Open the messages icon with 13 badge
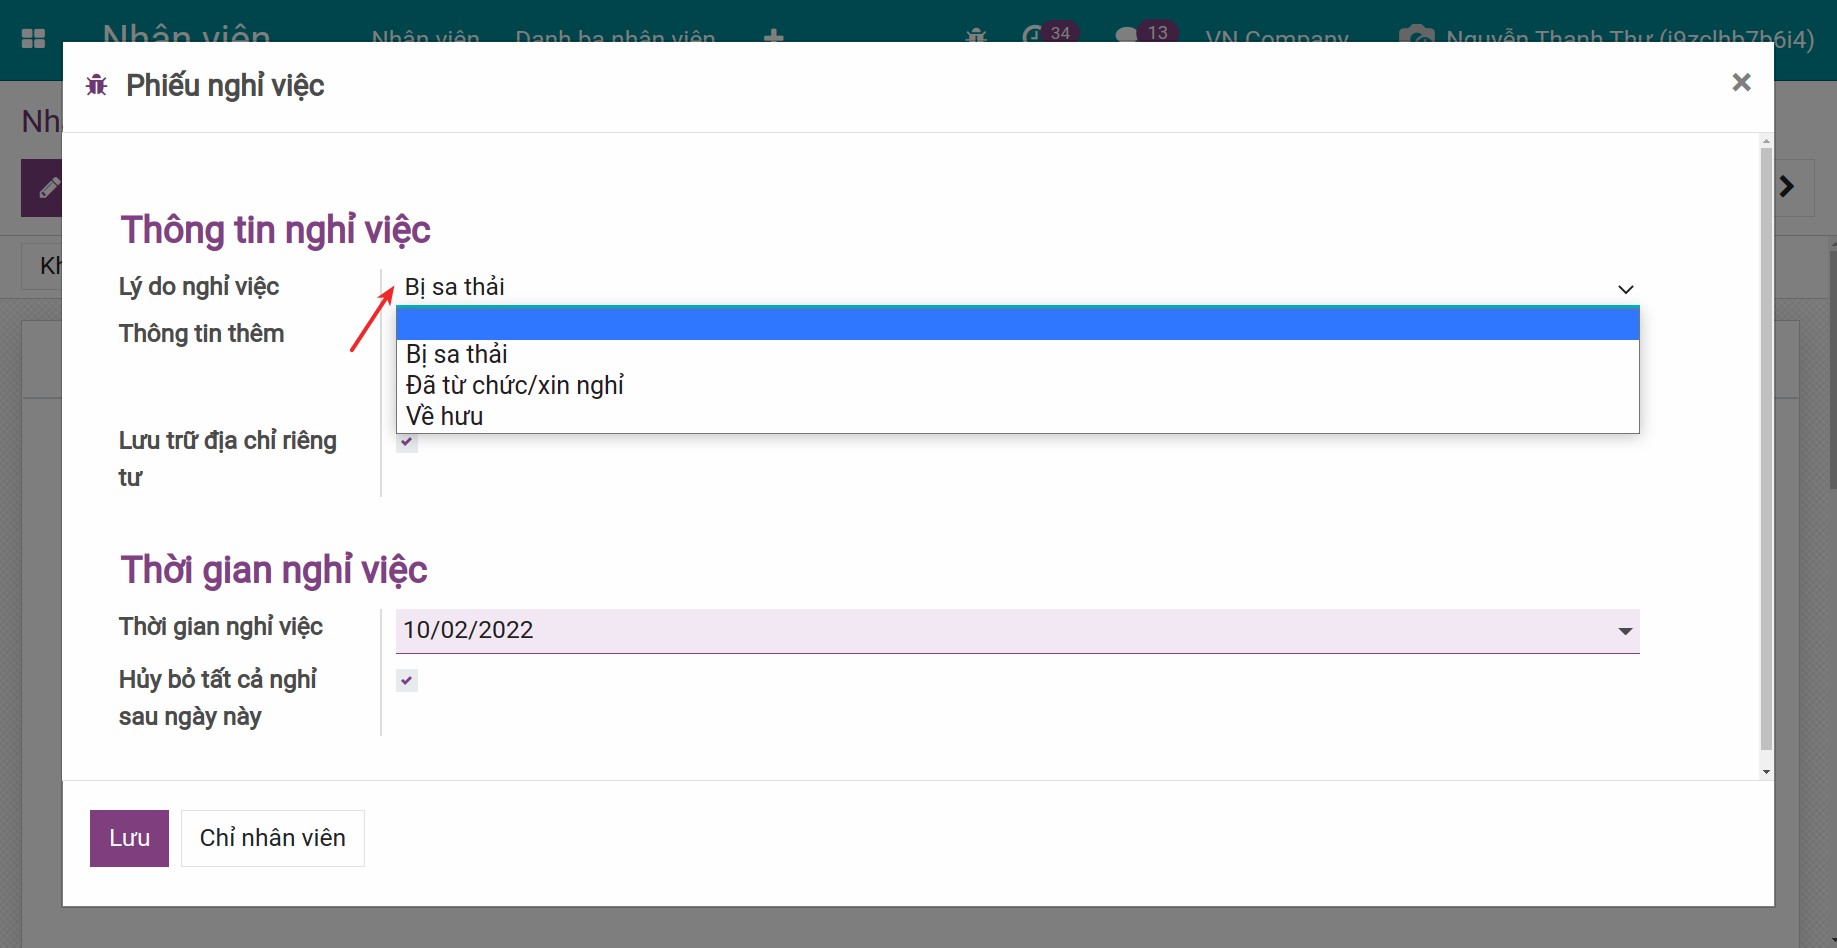Screen dimensions: 1837x948 [x=1127, y=36]
